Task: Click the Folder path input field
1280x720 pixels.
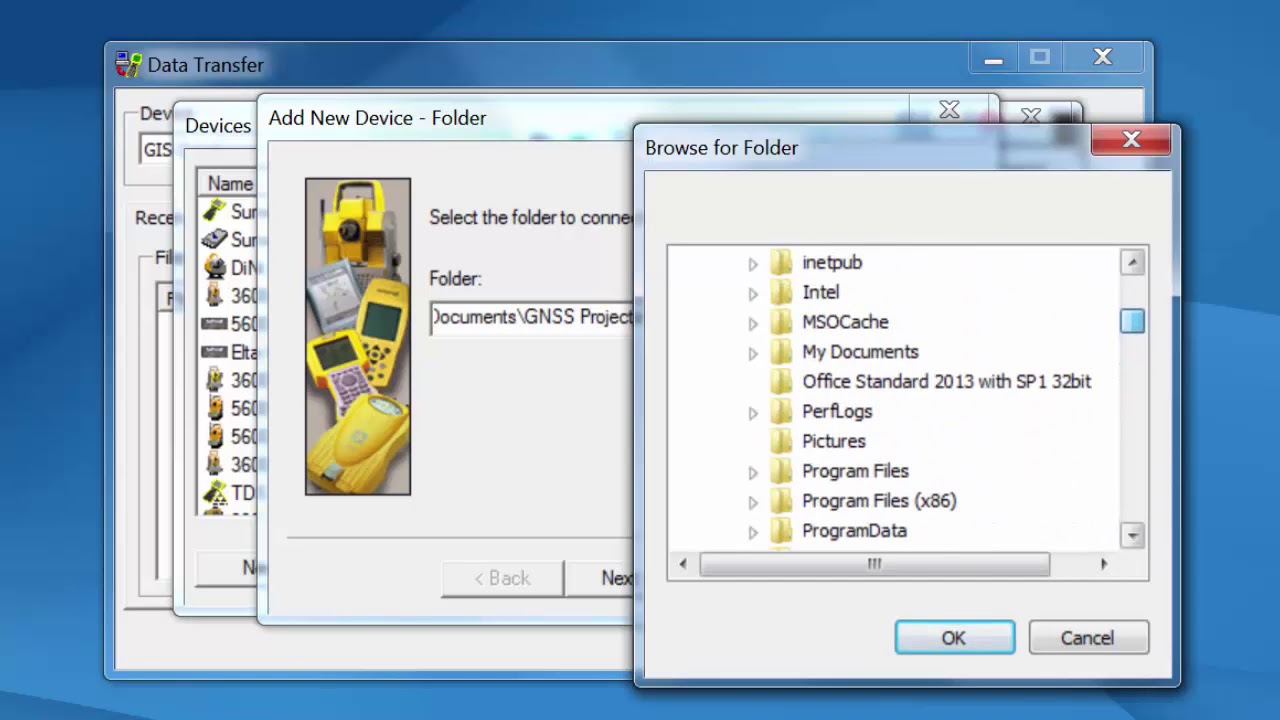Action: coord(532,317)
